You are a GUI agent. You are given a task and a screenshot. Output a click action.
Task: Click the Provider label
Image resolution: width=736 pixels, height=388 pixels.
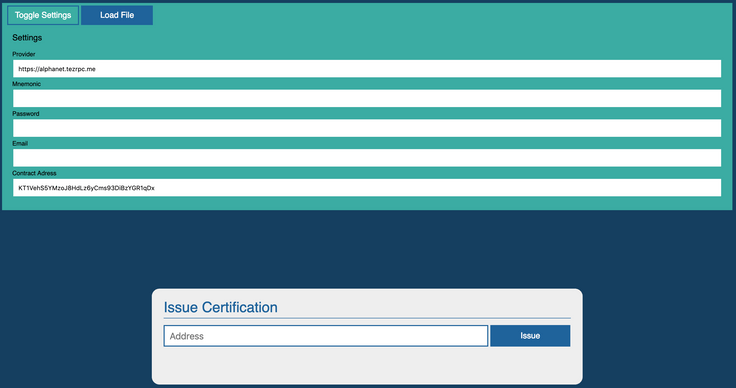click(24, 54)
